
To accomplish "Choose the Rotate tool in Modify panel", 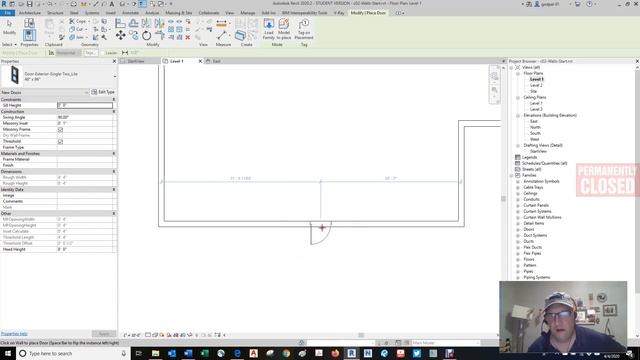I will click(147, 36).
